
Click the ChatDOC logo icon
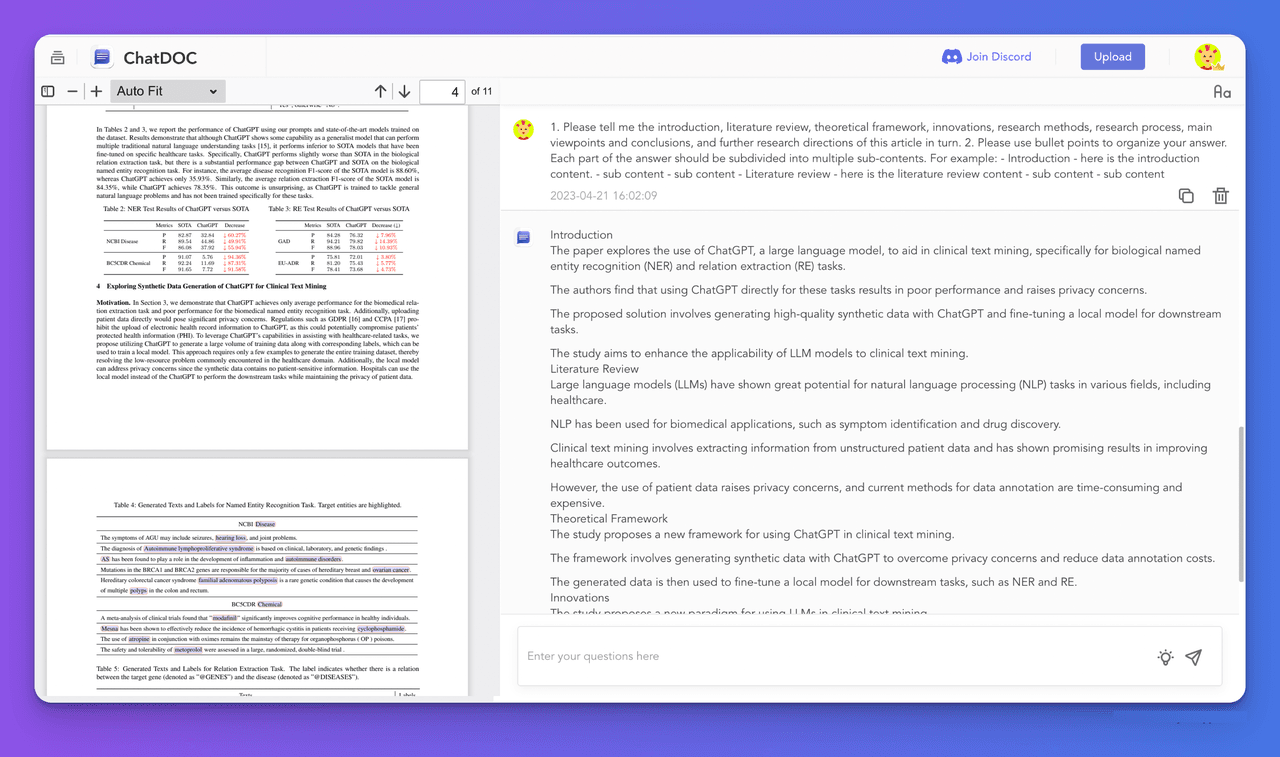click(101, 57)
